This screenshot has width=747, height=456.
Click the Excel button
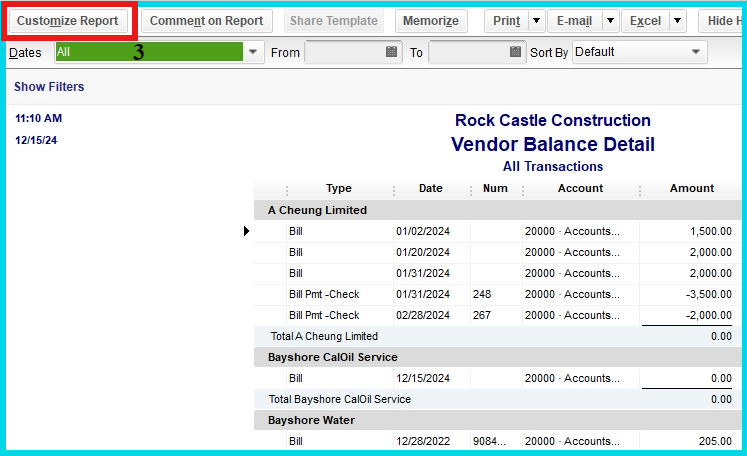pyautogui.click(x=645, y=21)
